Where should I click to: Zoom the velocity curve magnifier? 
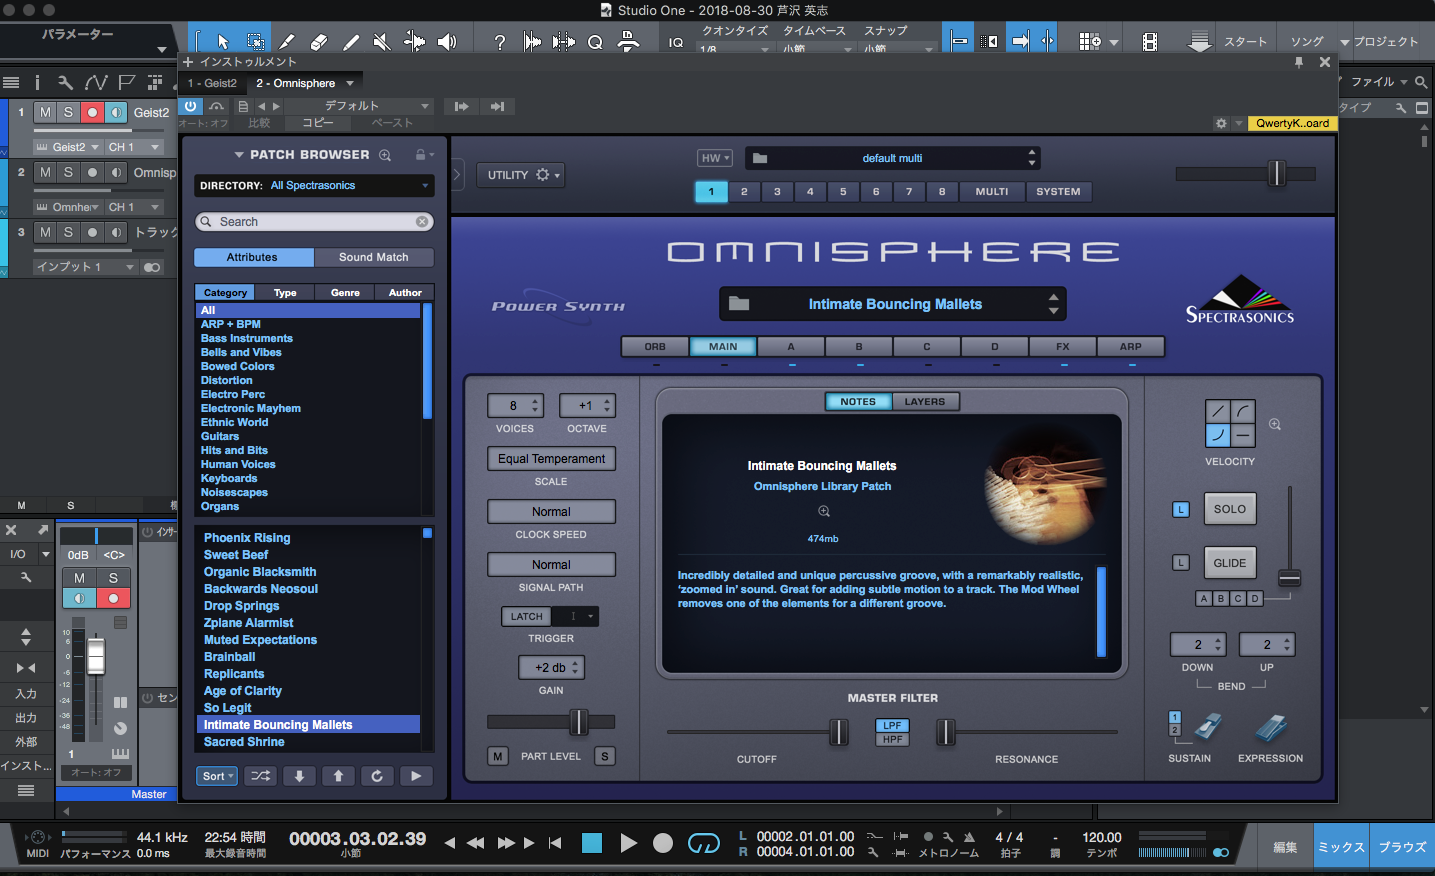tap(1275, 424)
